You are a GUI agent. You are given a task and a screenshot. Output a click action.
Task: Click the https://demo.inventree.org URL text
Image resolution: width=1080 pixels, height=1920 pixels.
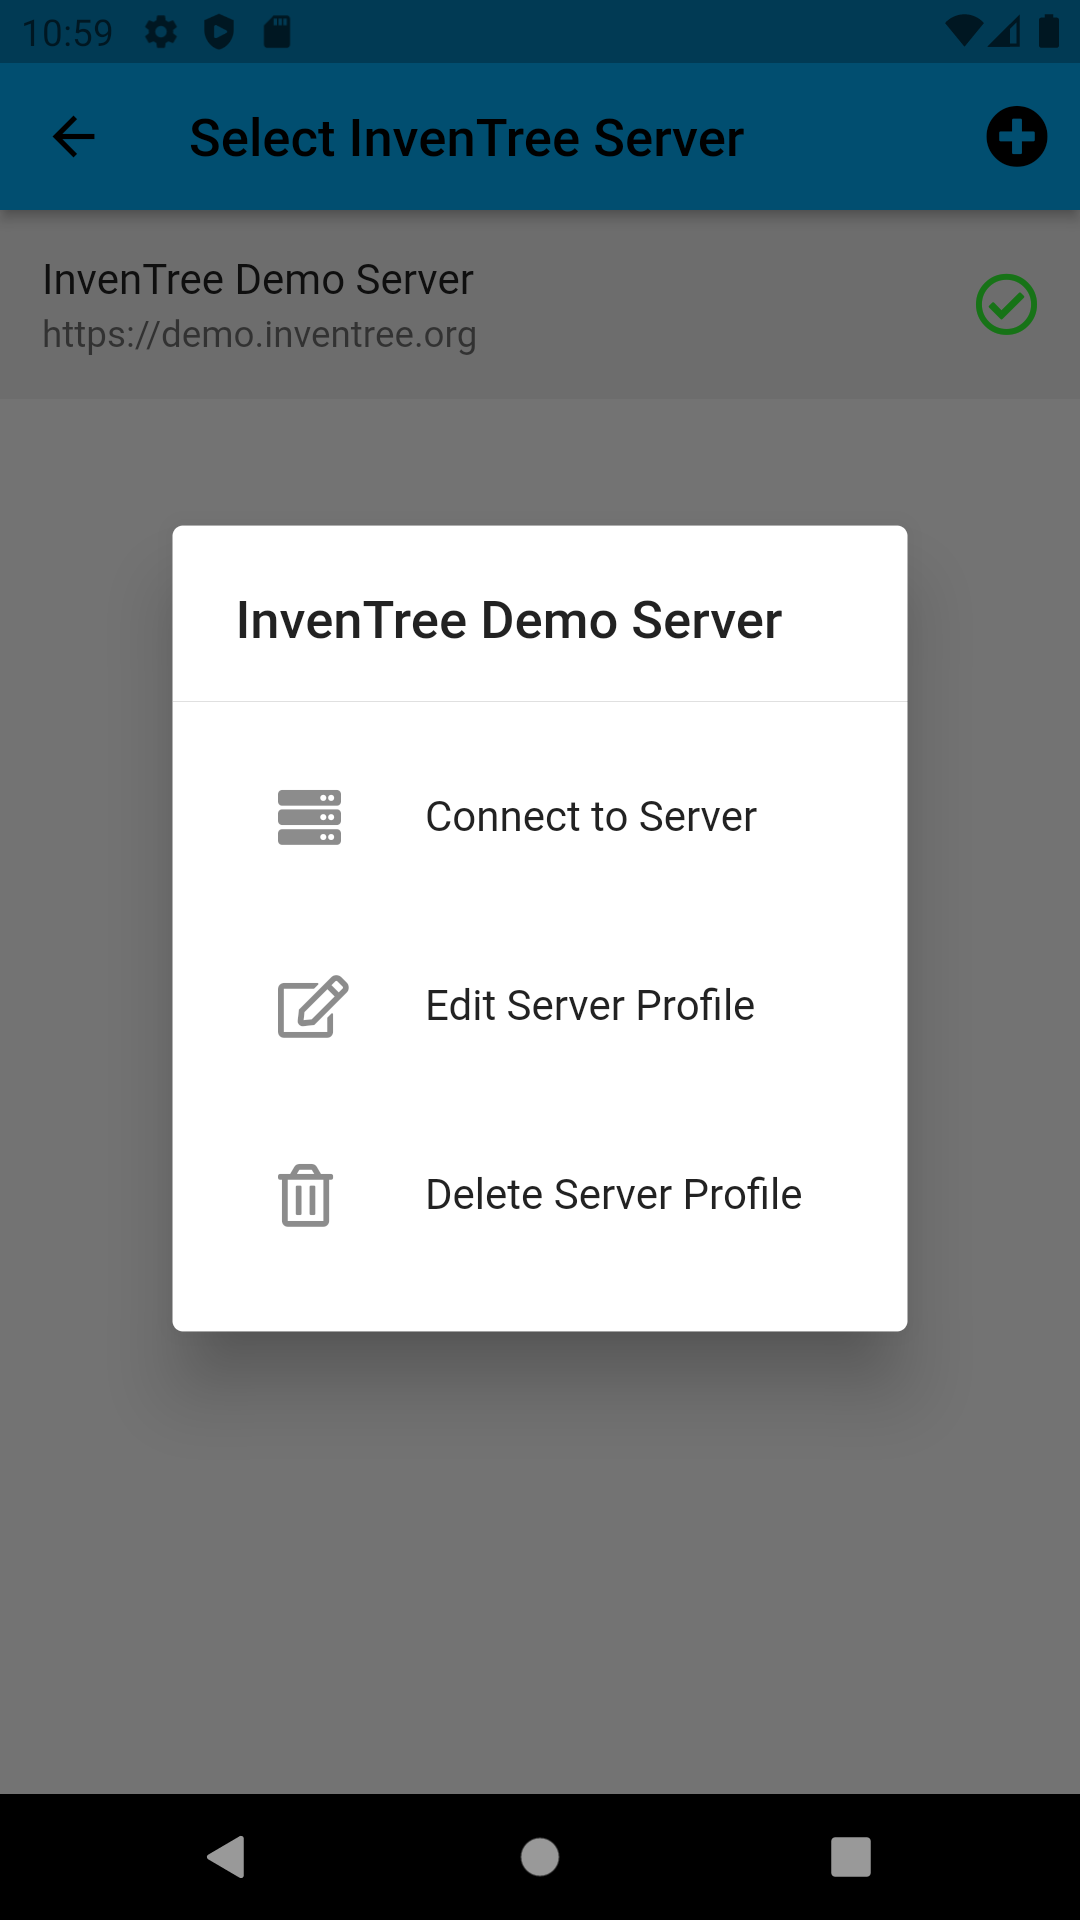click(259, 335)
